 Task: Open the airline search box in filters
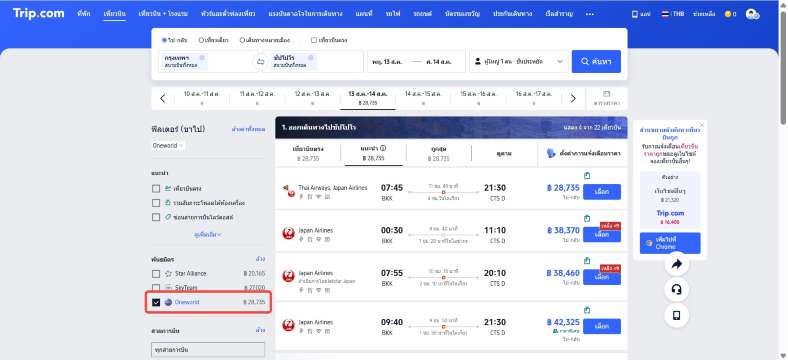click(x=208, y=349)
